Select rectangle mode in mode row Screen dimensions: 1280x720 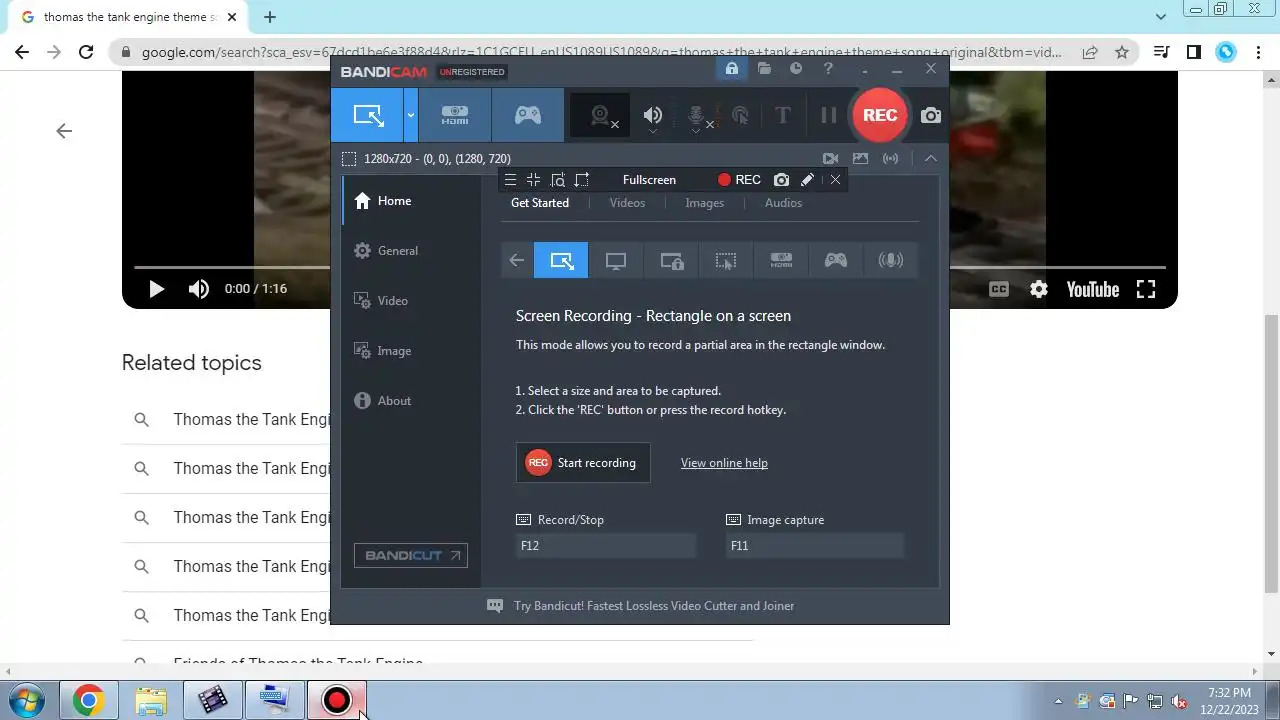[x=562, y=260]
